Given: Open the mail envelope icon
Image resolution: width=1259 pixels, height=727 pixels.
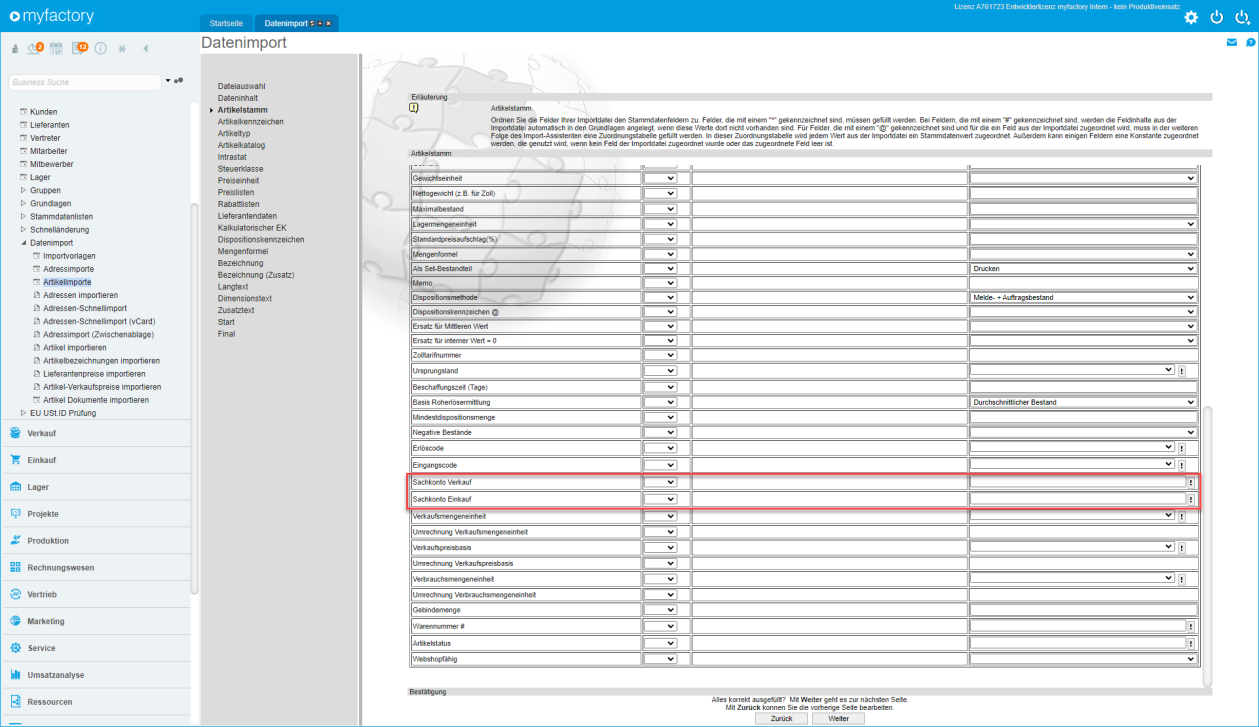Looking at the screenshot, I should click(x=1232, y=43).
